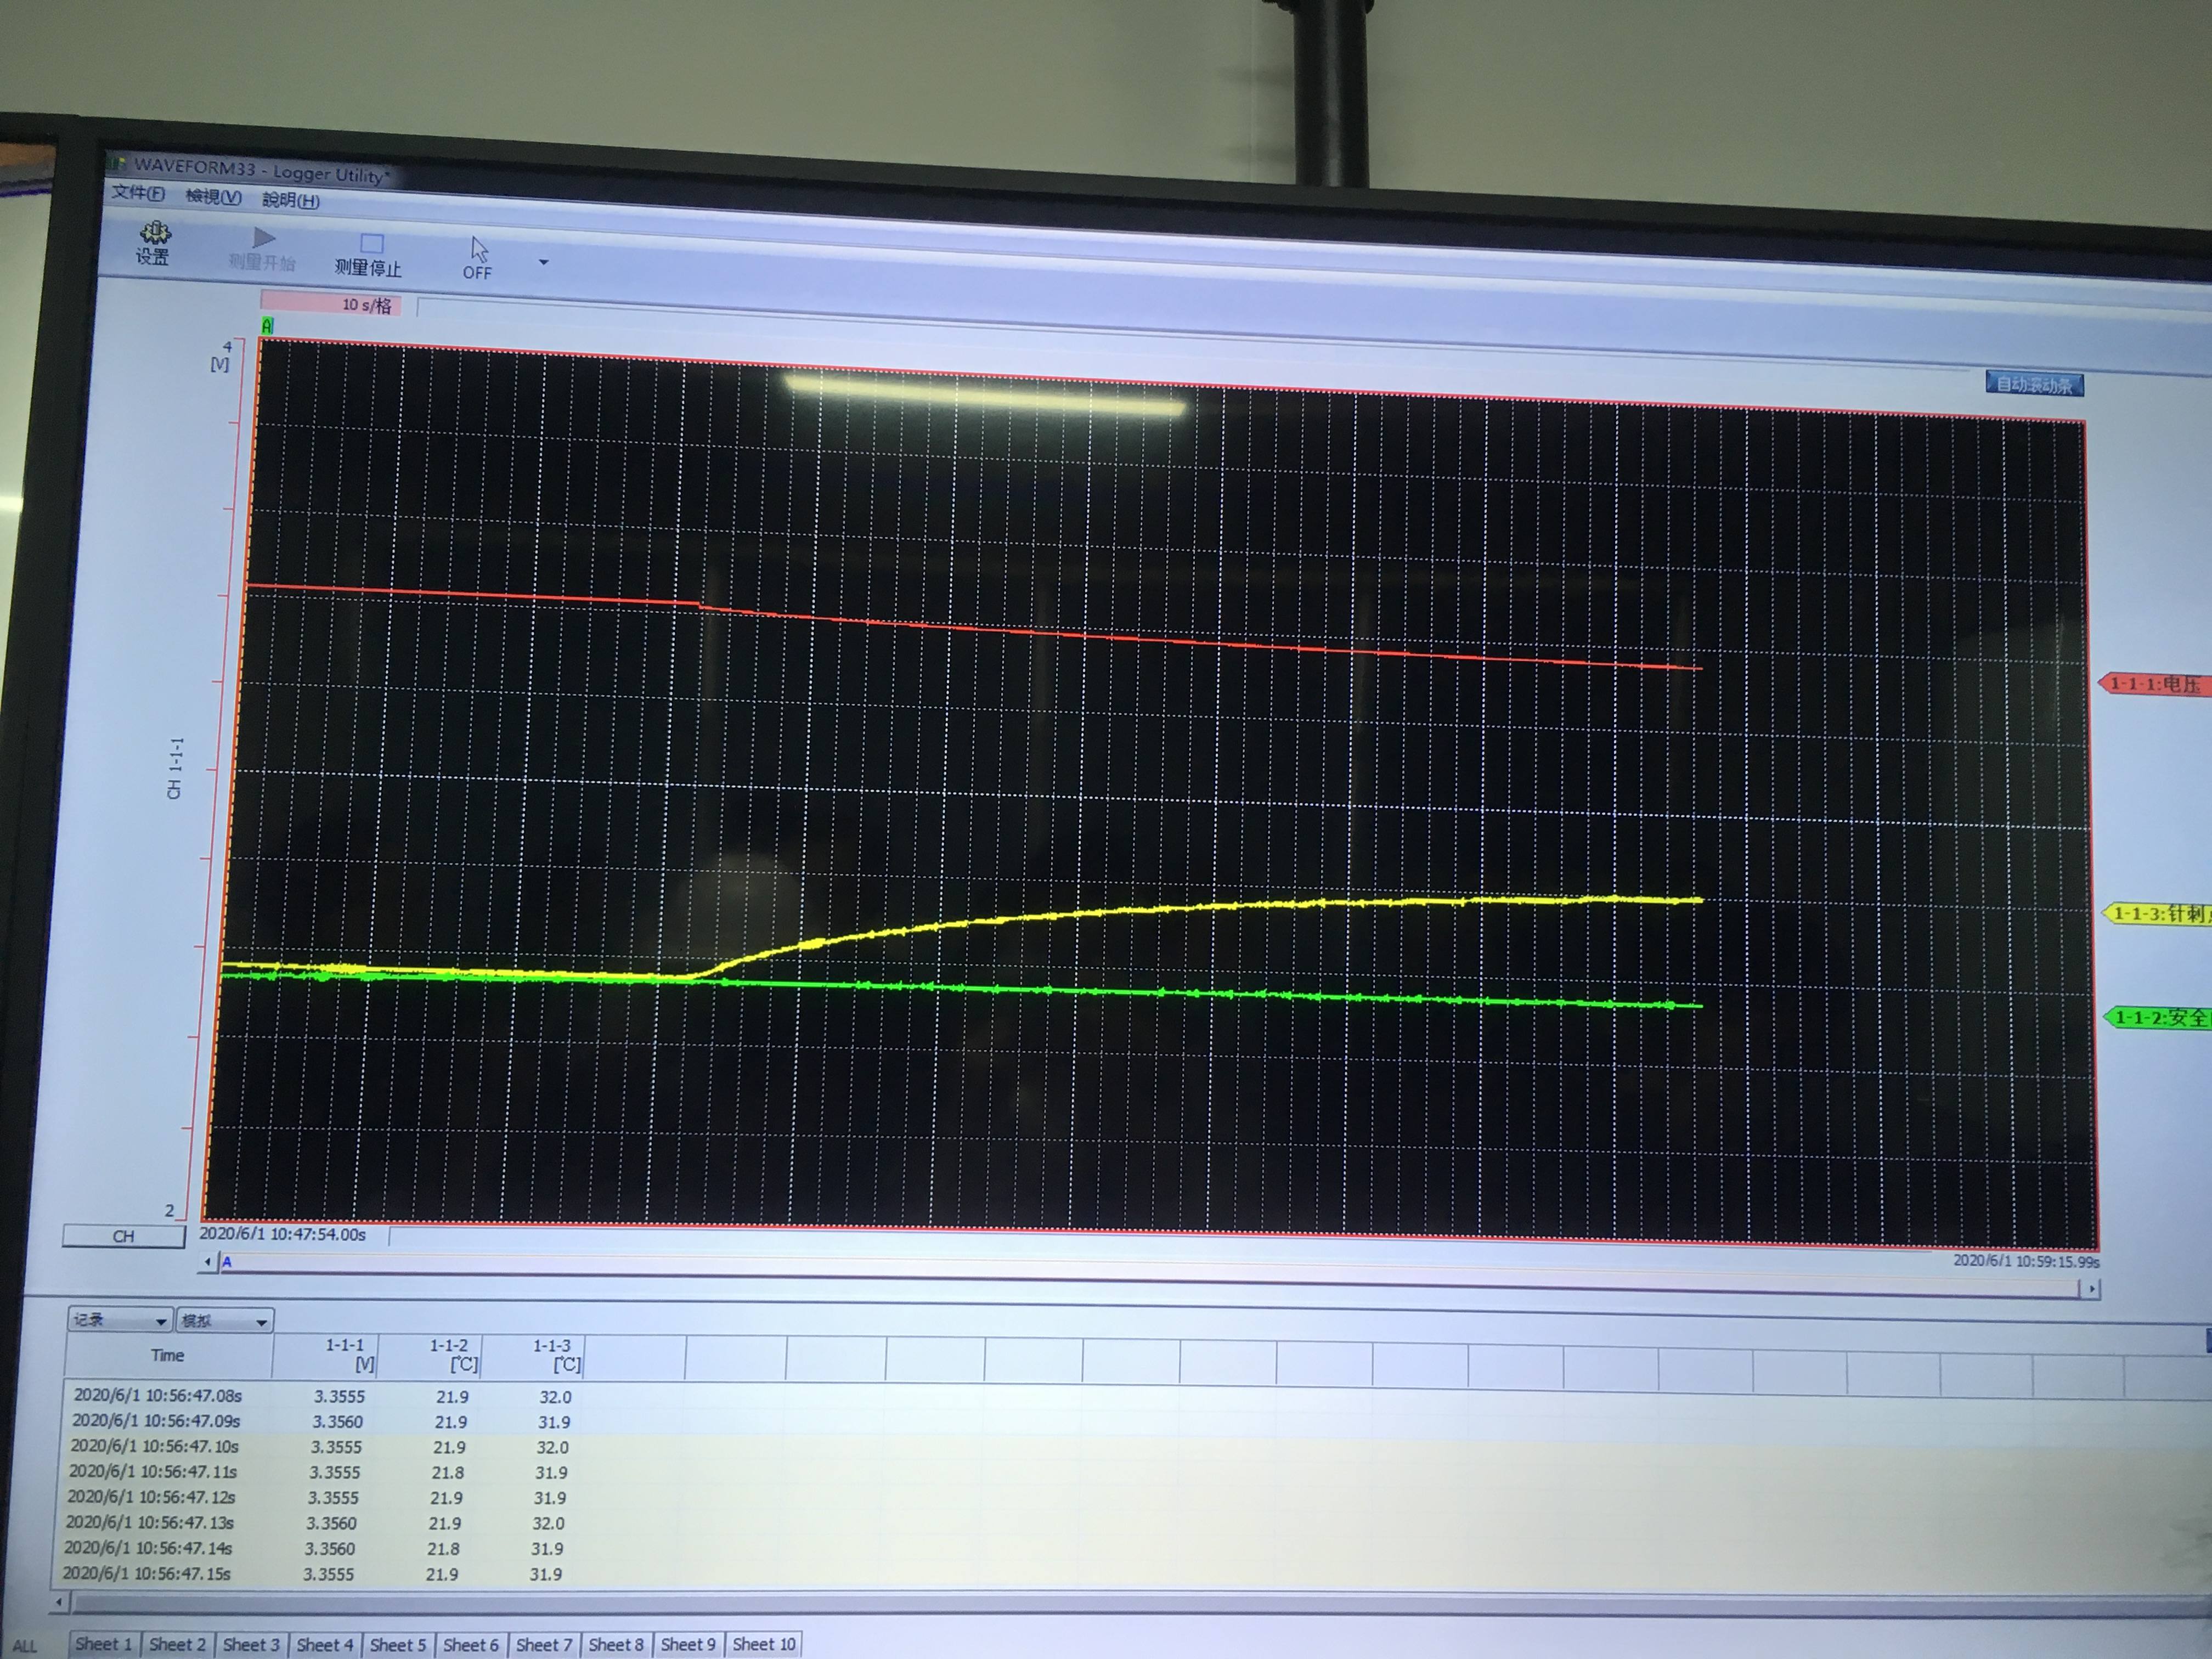Click the WAVEFORM33 Logger Utility title icon
Screen dimensions: 2212x1659
click(x=118, y=162)
